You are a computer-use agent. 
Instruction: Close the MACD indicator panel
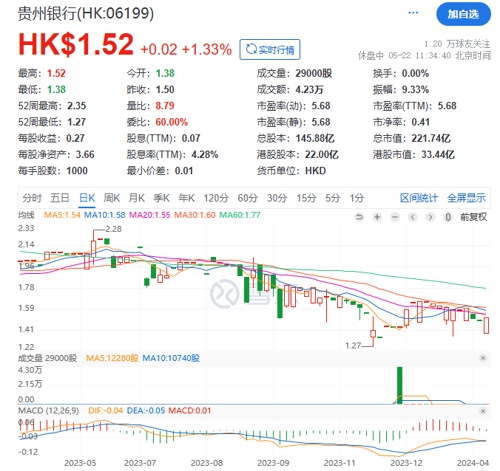tap(483, 411)
